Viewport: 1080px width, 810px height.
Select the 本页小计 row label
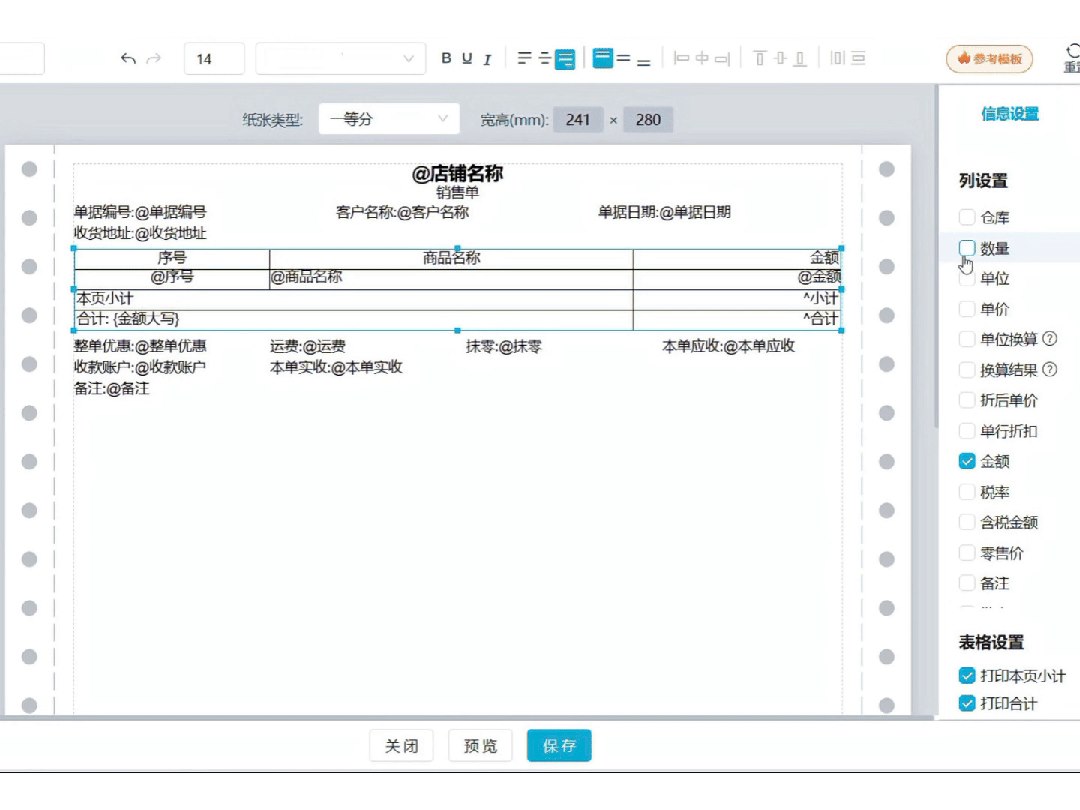105,298
